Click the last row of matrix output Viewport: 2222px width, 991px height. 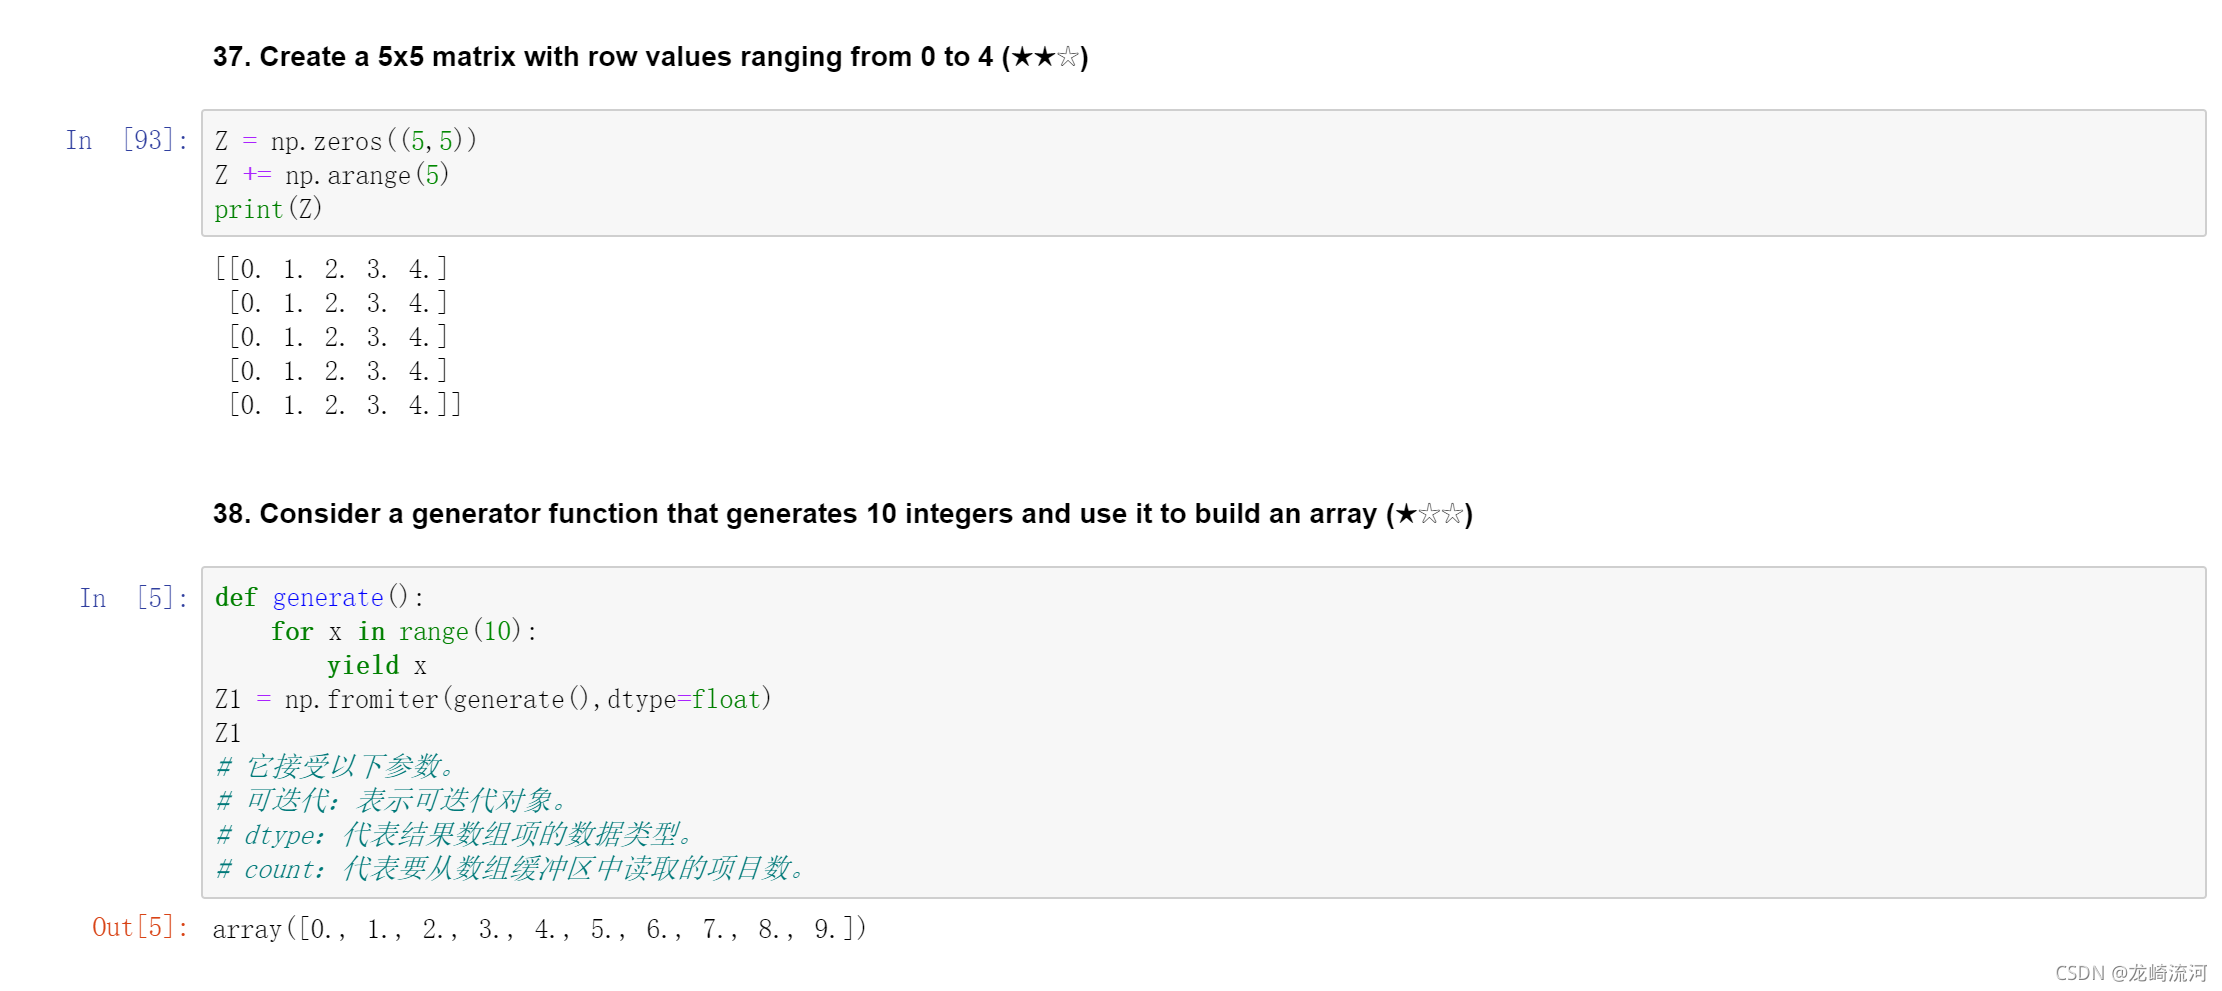(x=345, y=405)
